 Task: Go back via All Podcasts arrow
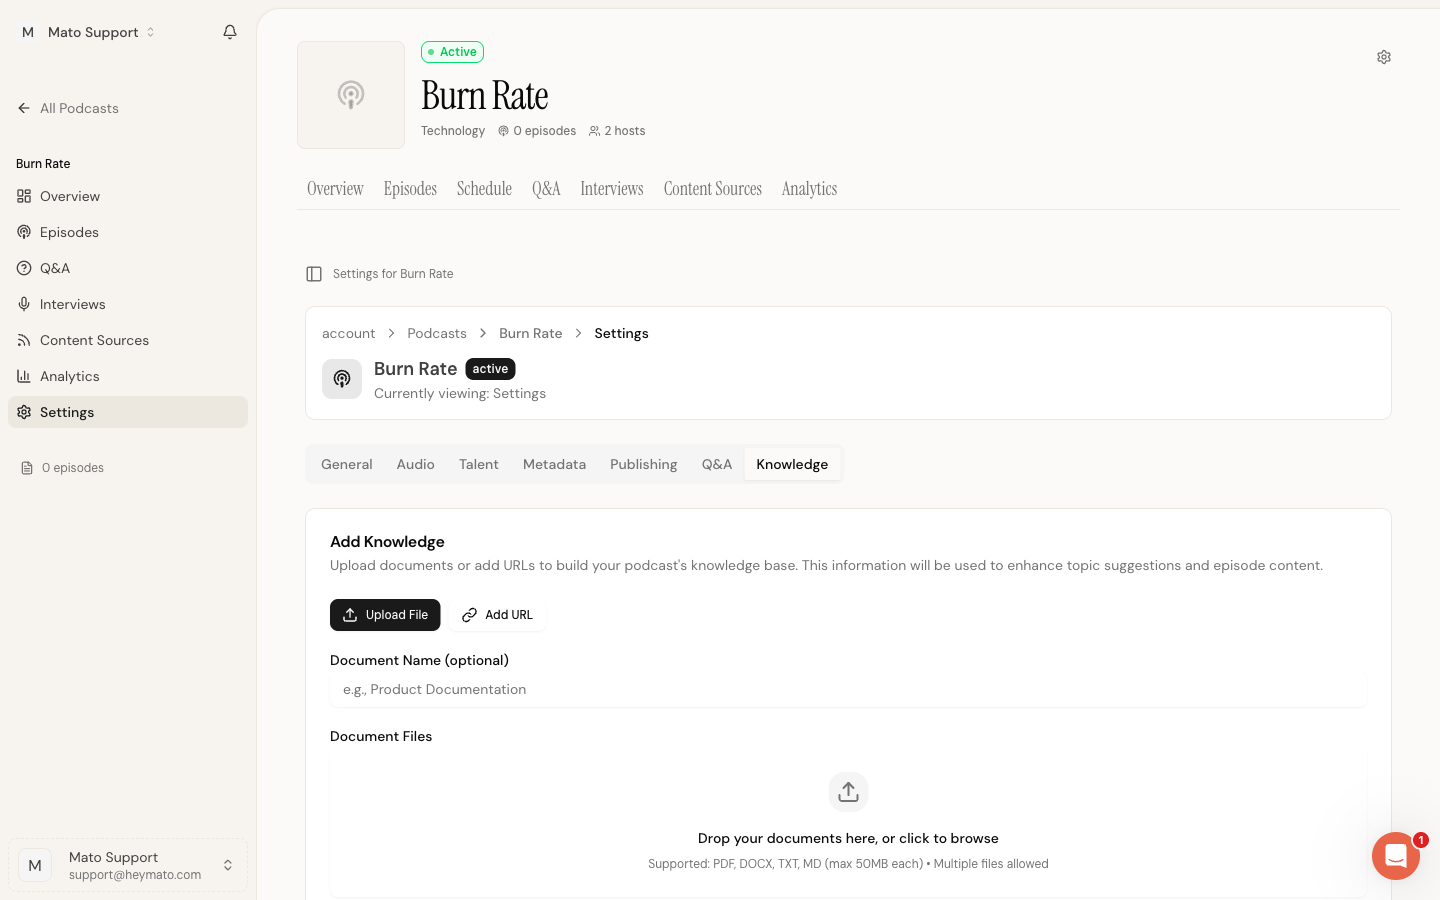click(x=24, y=108)
